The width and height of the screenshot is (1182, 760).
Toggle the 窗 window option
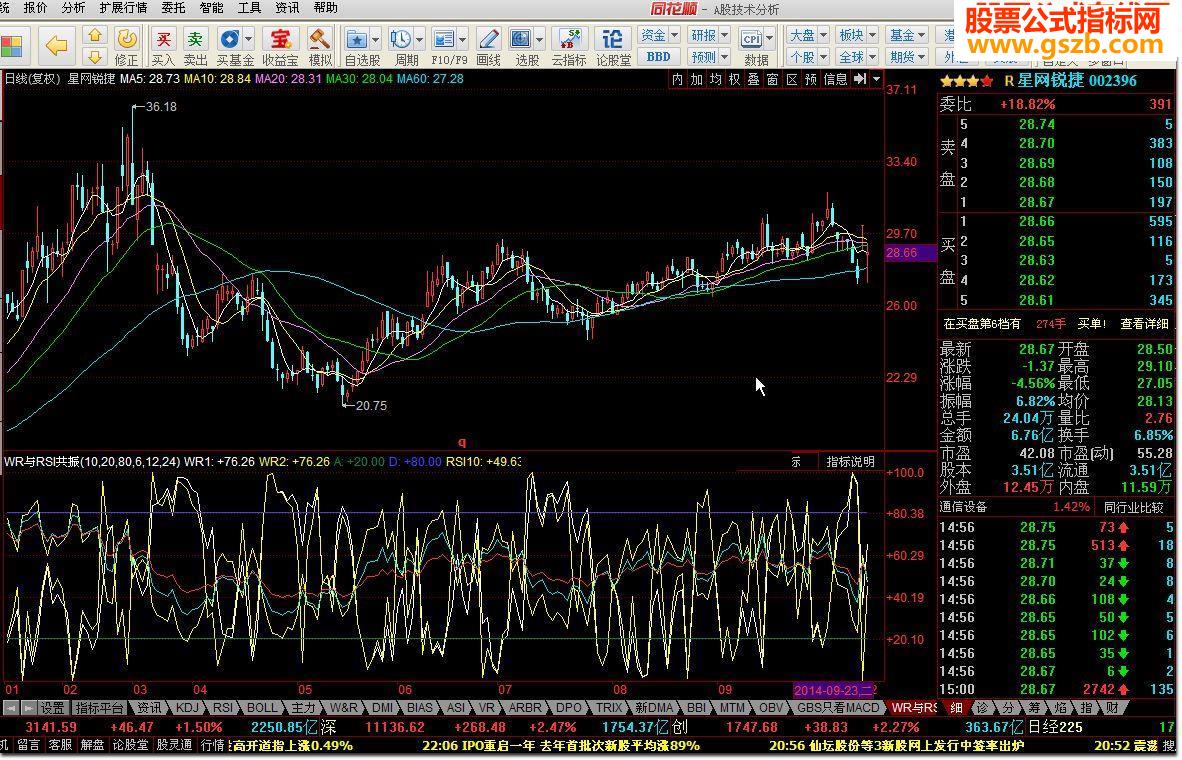click(773, 79)
